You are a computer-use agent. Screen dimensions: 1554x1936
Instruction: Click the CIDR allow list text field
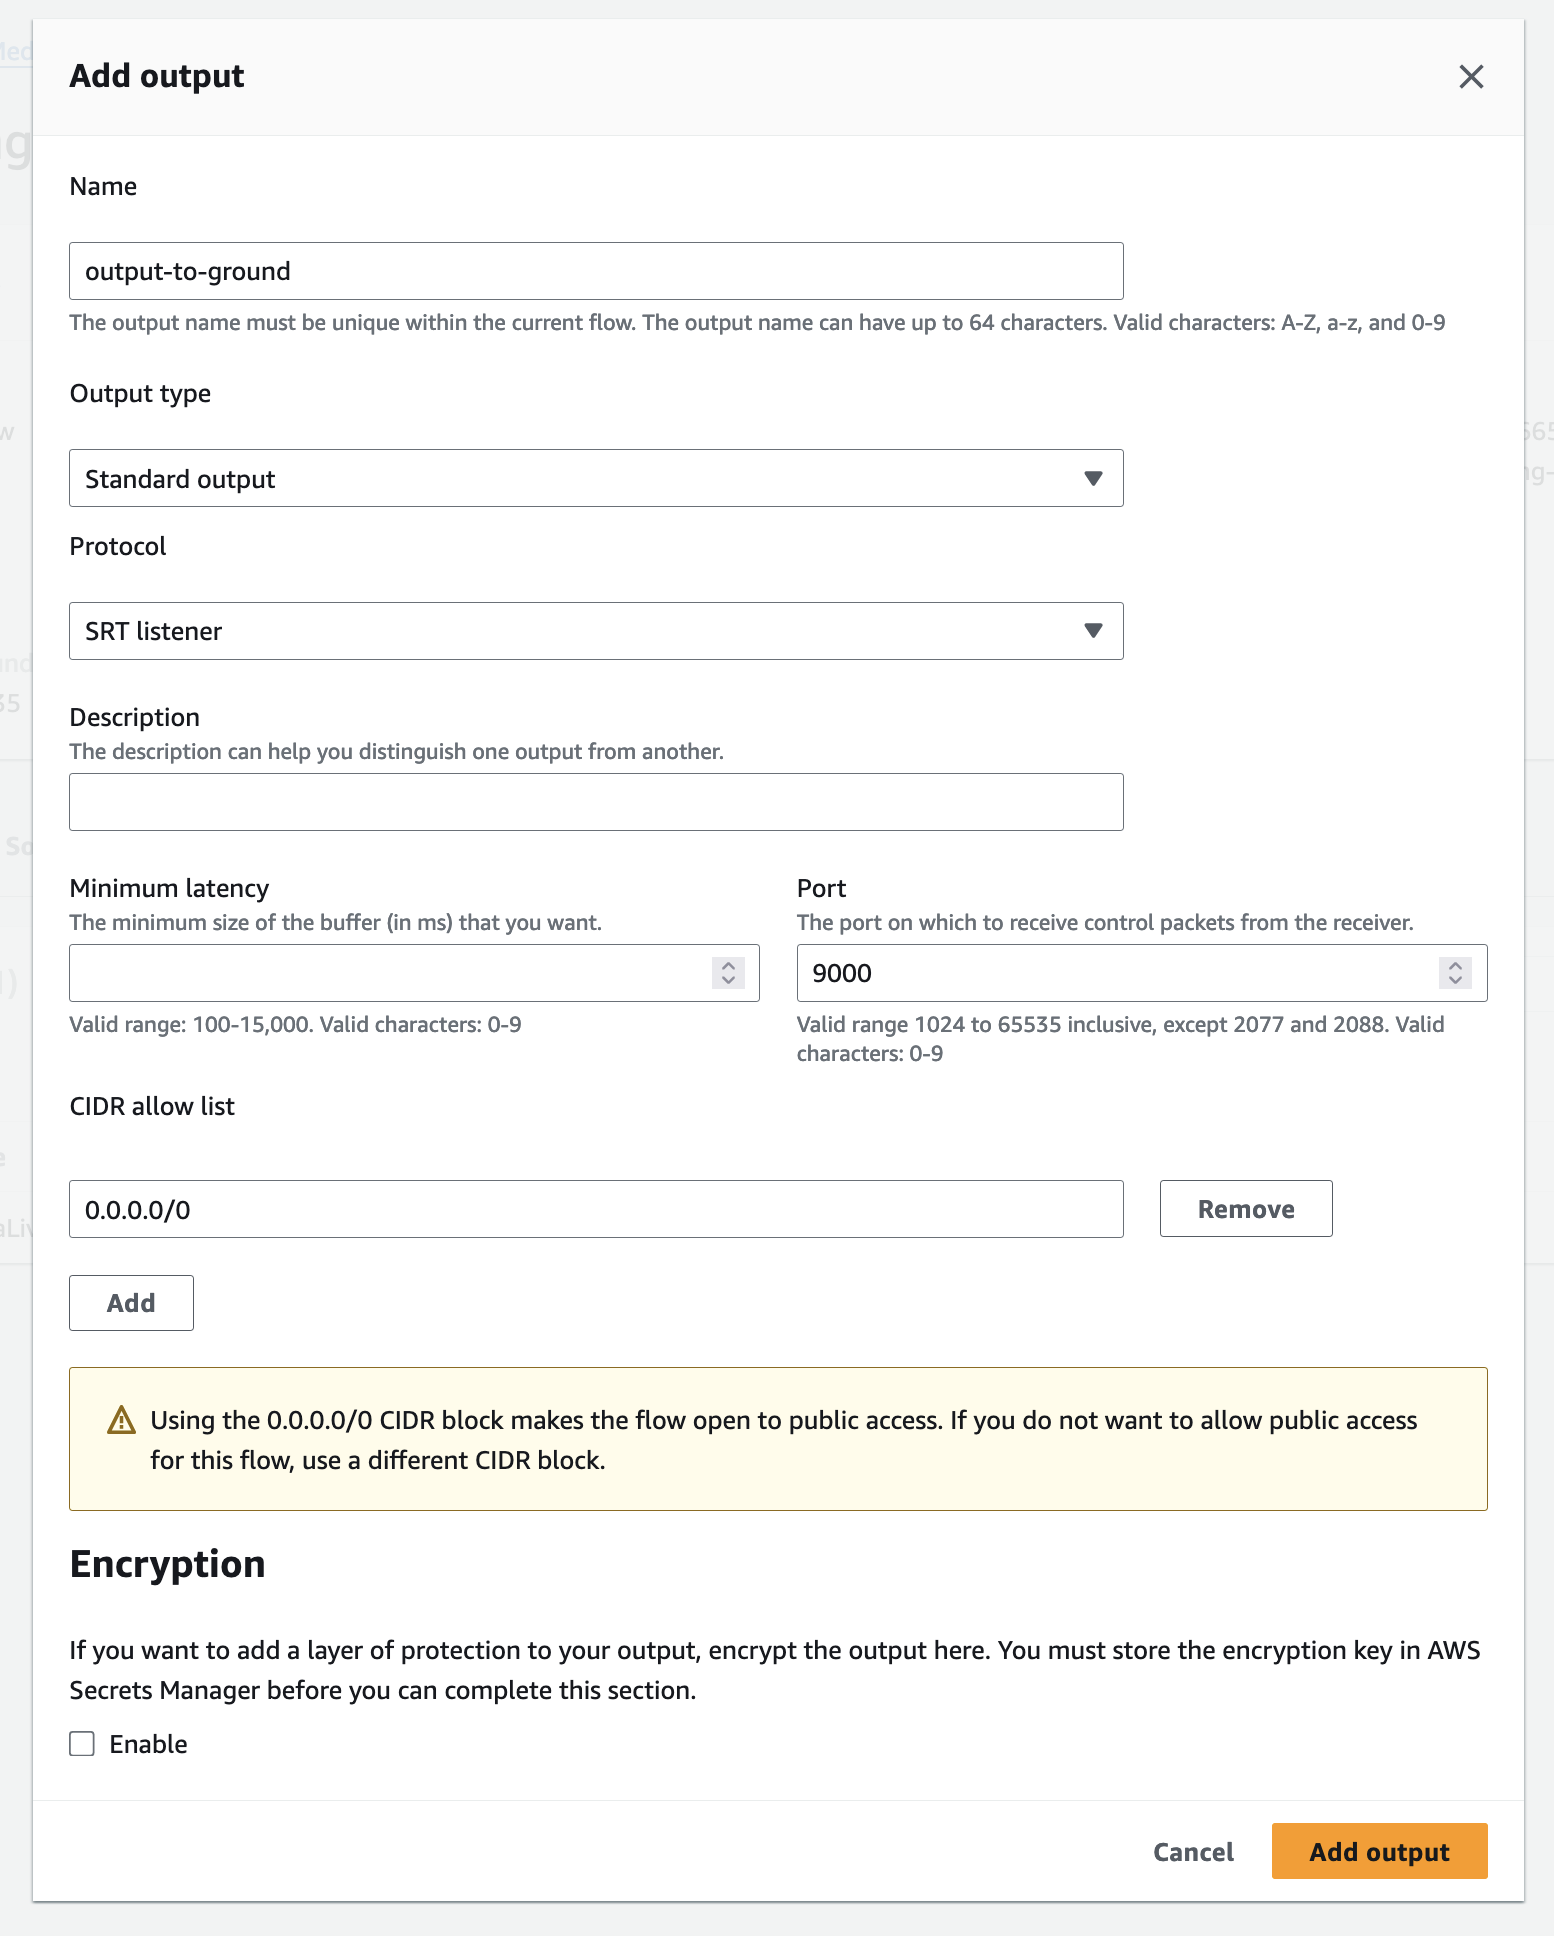[595, 1209]
